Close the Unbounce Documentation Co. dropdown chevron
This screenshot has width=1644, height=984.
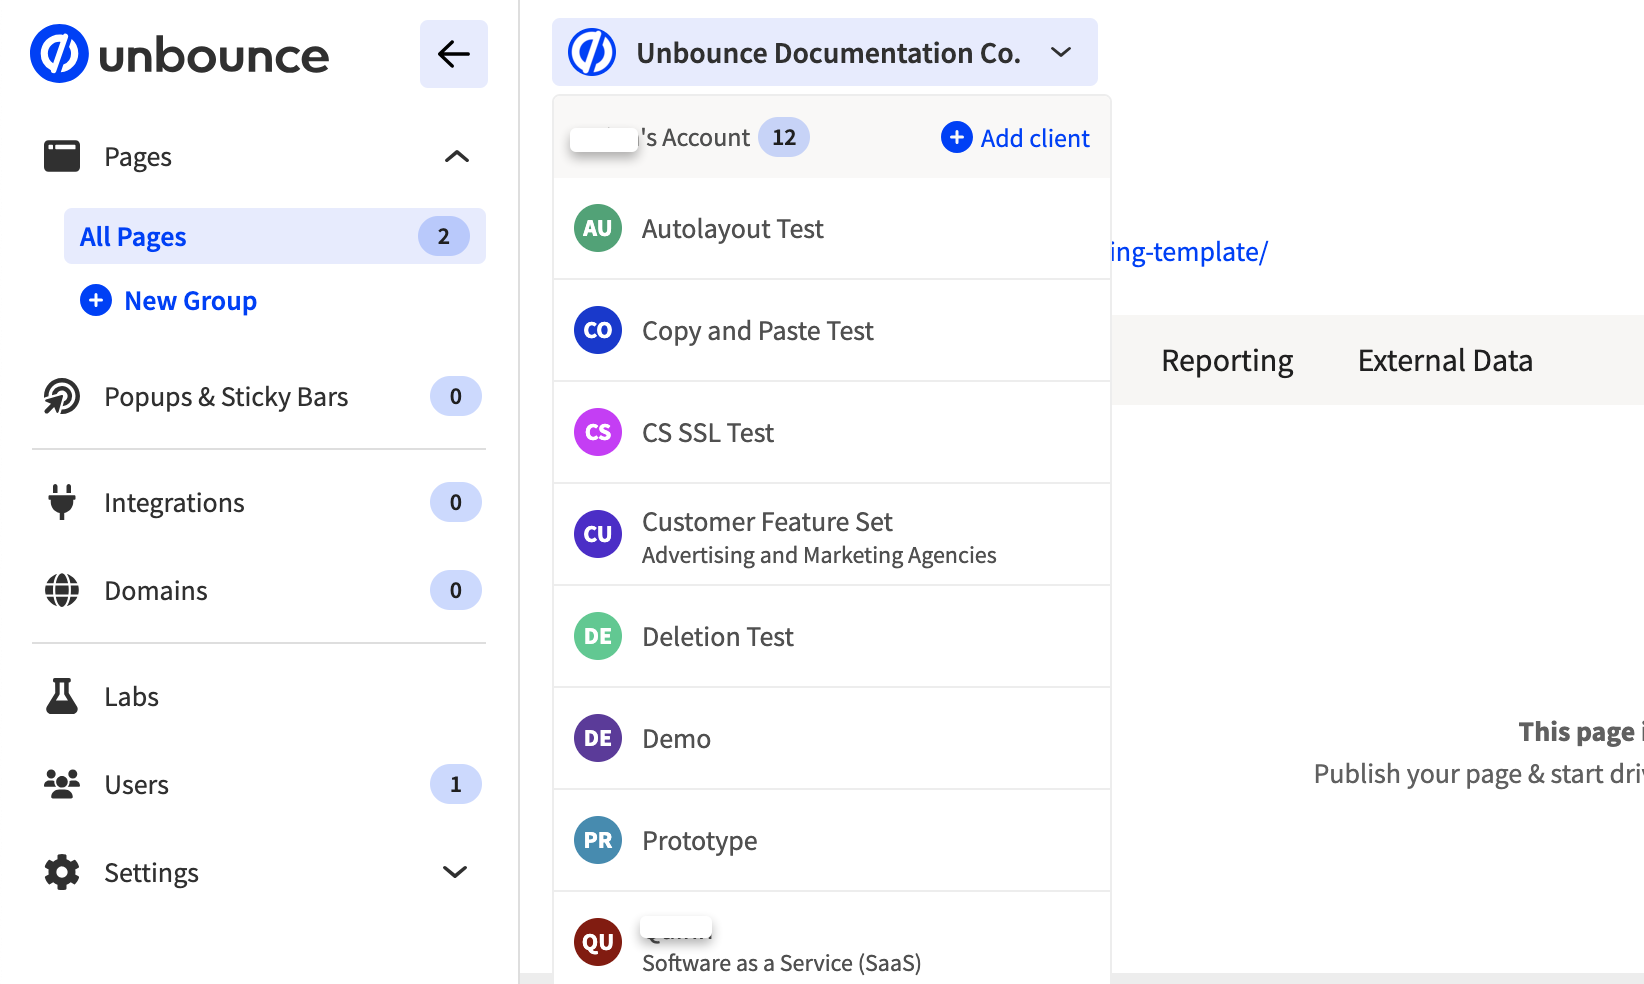(x=1061, y=52)
